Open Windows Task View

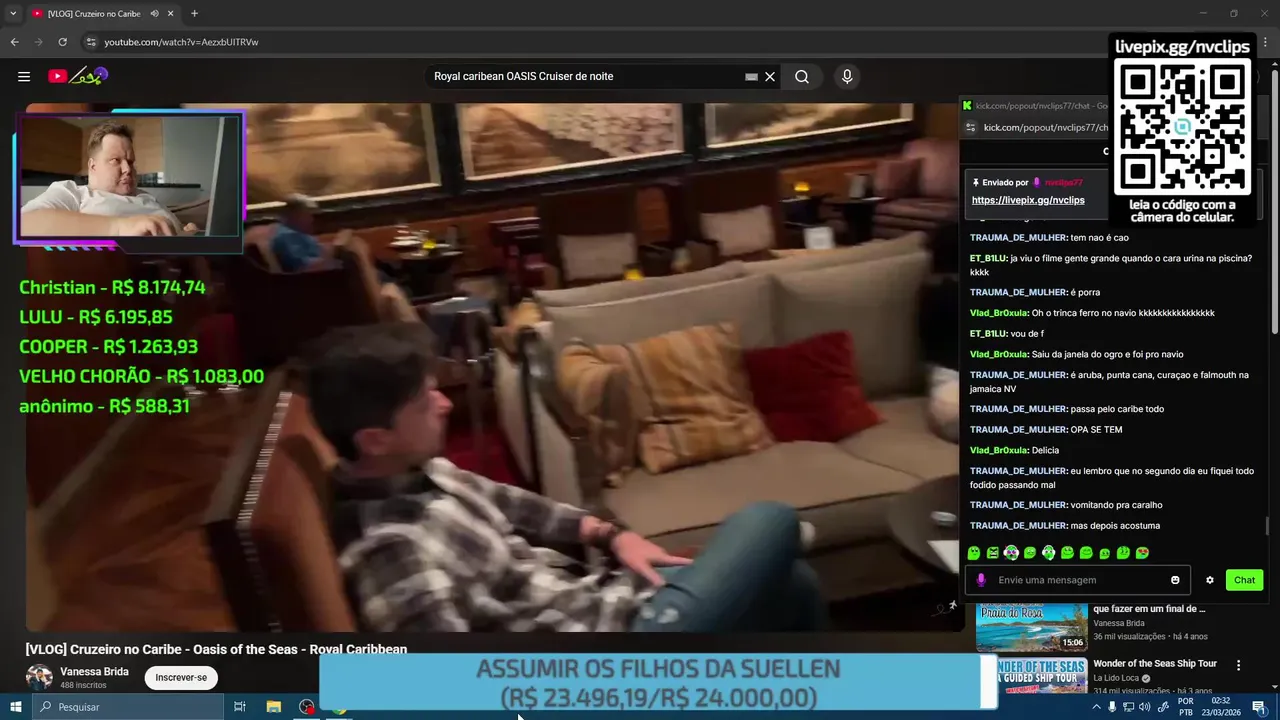(240, 707)
